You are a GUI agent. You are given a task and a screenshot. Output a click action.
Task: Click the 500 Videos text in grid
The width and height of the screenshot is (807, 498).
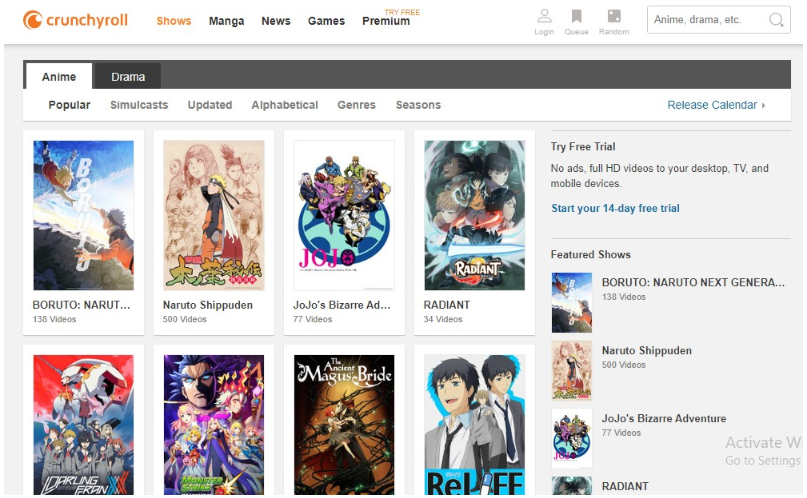coord(184,319)
